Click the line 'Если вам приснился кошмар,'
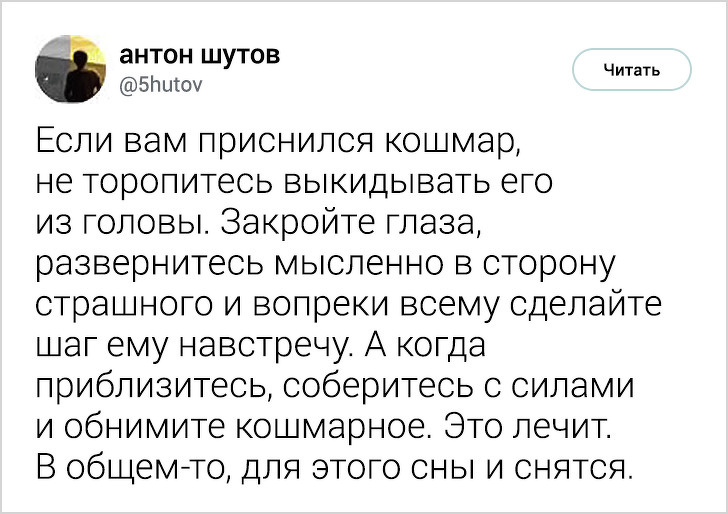The height and width of the screenshot is (514, 728). click(278, 140)
